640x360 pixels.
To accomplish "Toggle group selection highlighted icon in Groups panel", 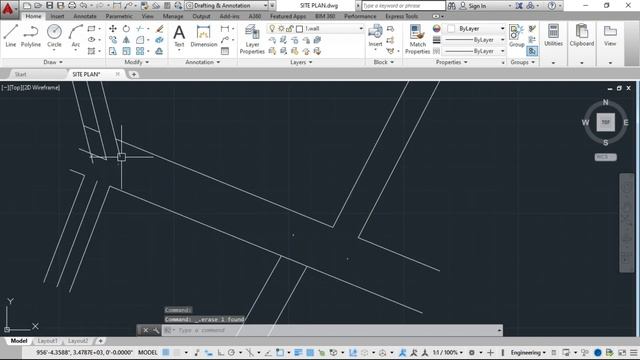I will tap(532, 51).
